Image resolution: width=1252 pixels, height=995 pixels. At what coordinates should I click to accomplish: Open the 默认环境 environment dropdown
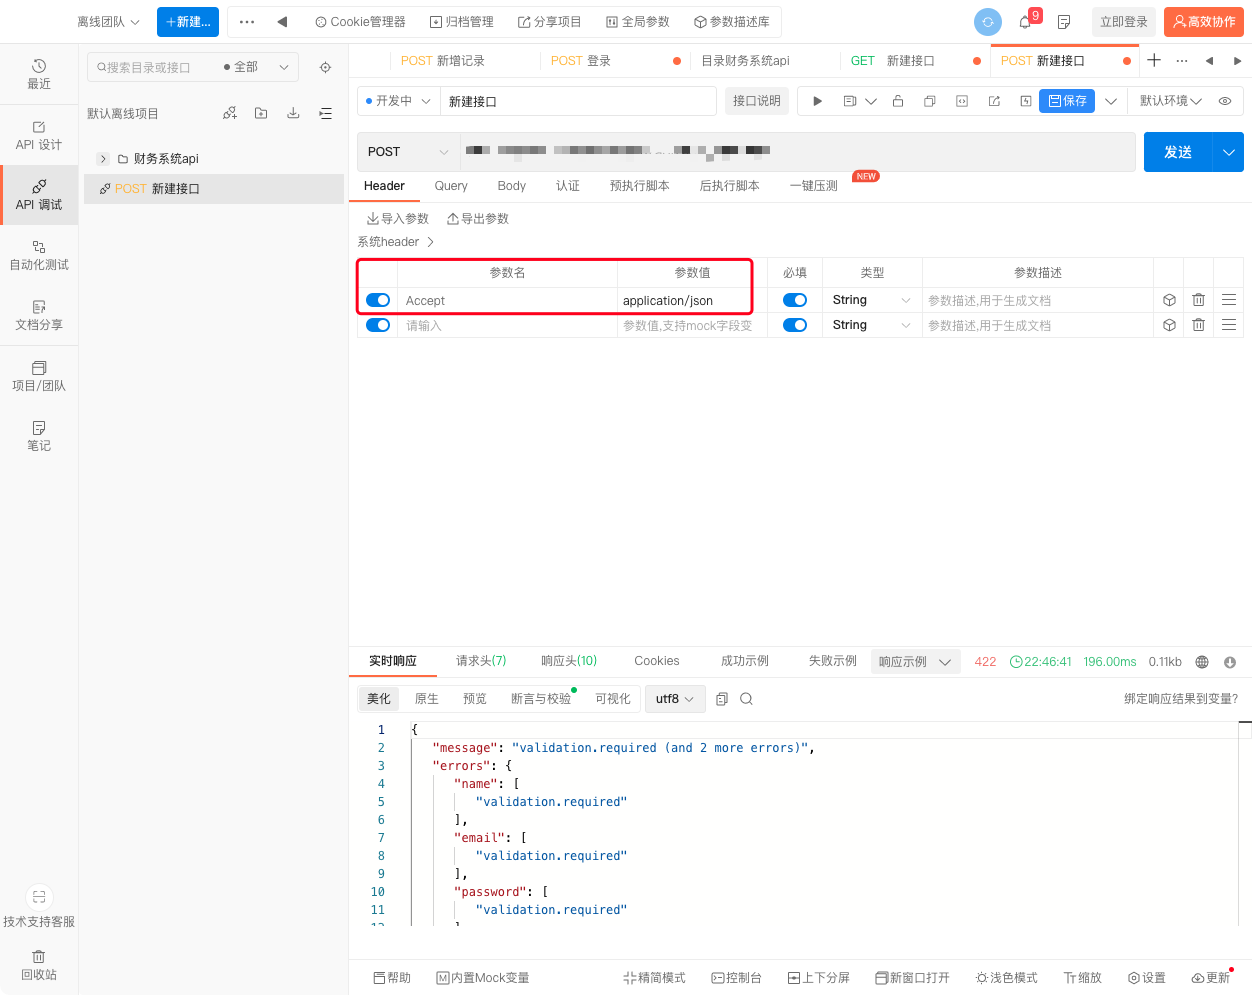(x=1170, y=101)
